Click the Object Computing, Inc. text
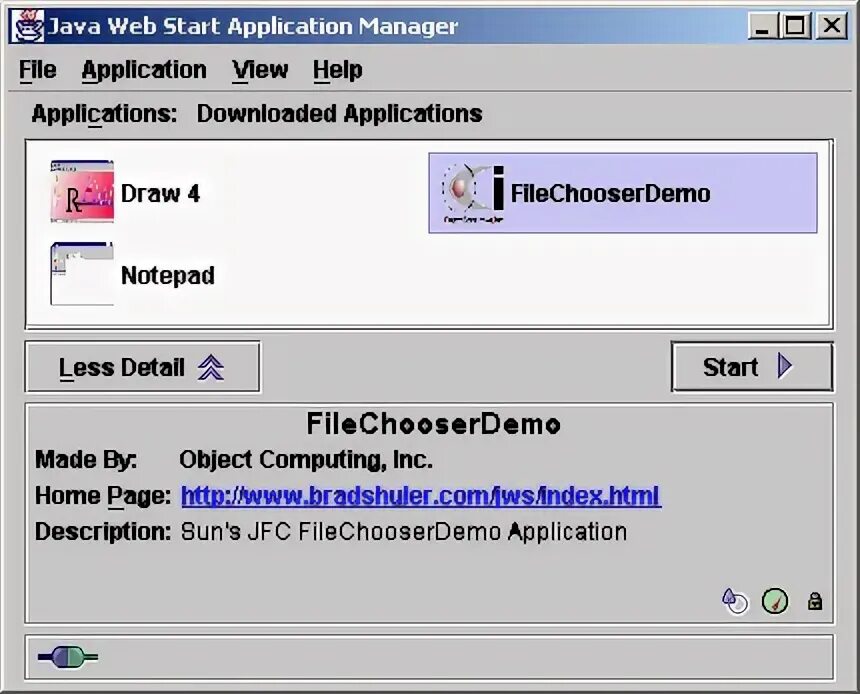 coord(305,460)
